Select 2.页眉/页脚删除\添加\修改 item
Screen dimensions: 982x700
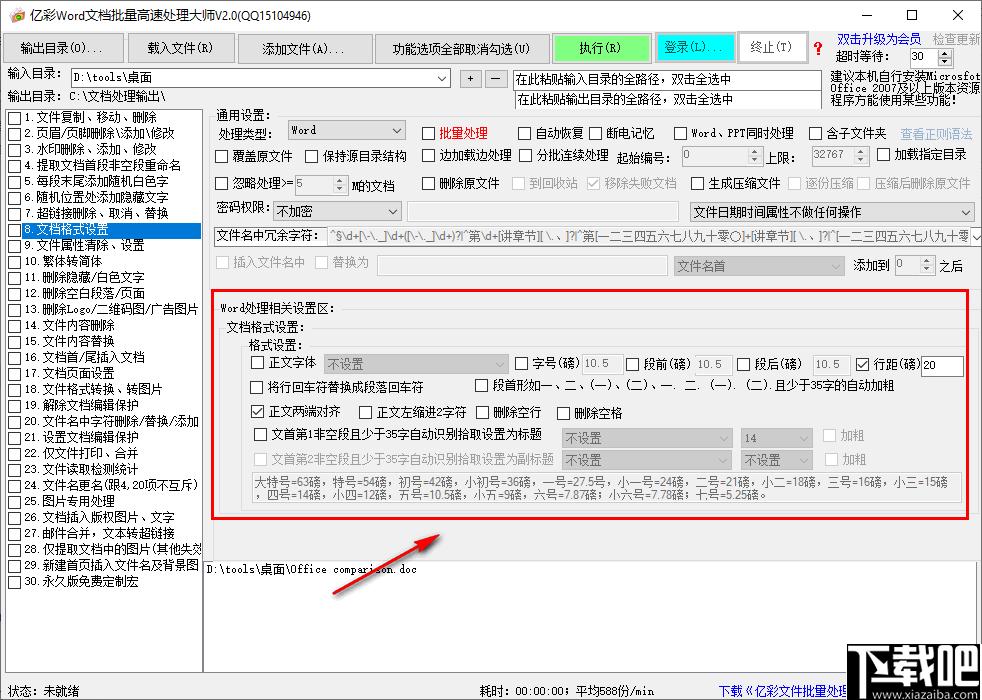99,133
